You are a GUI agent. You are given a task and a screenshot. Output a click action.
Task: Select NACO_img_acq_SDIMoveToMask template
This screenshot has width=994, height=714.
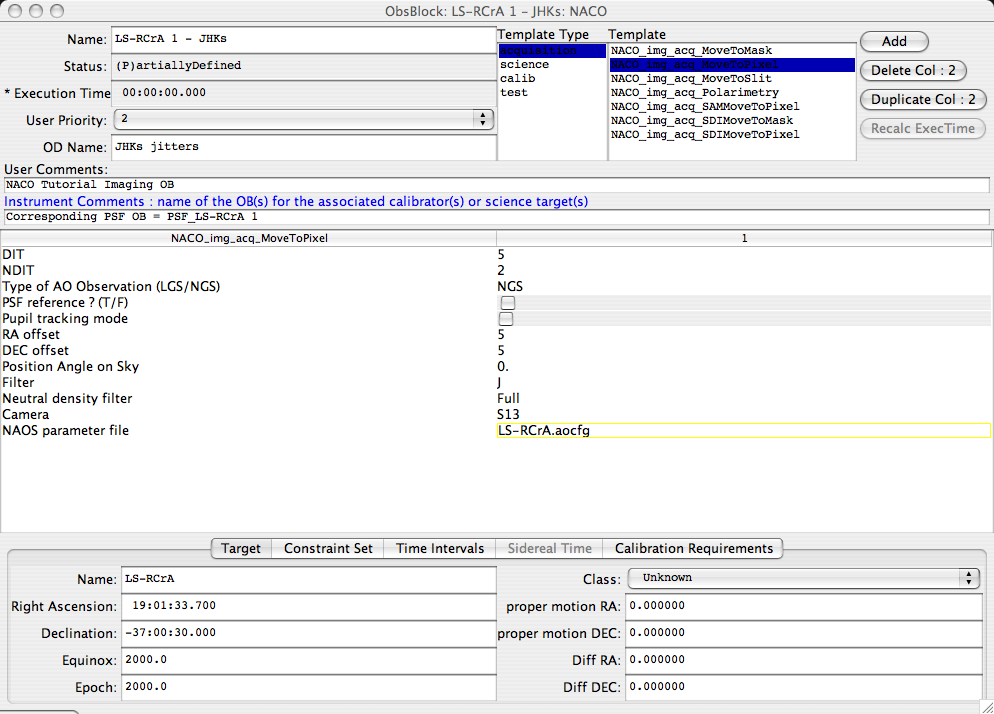pyautogui.click(x=732, y=120)
